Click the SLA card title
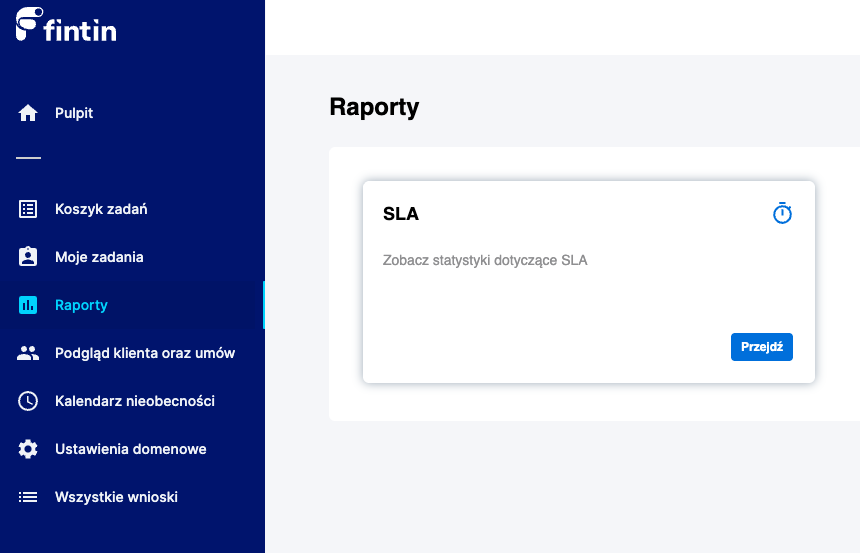This screenshot has height=553, width=860. [401, 214]
